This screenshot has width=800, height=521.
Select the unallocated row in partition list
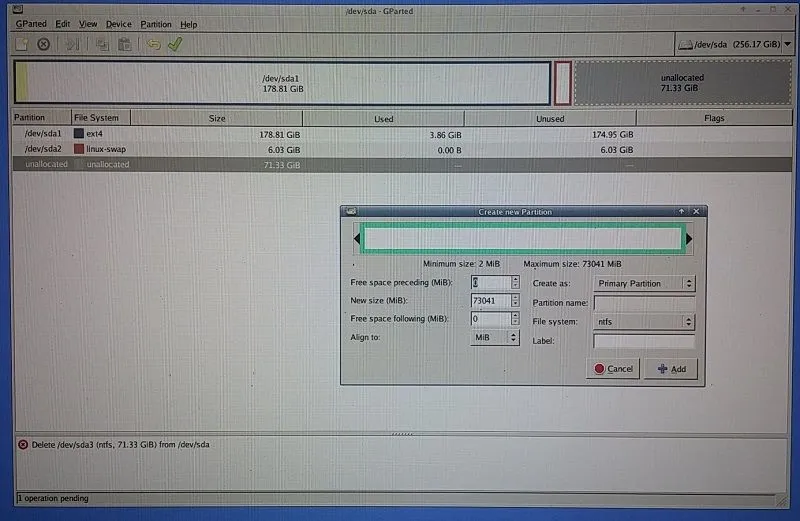[x=402, y=164]
